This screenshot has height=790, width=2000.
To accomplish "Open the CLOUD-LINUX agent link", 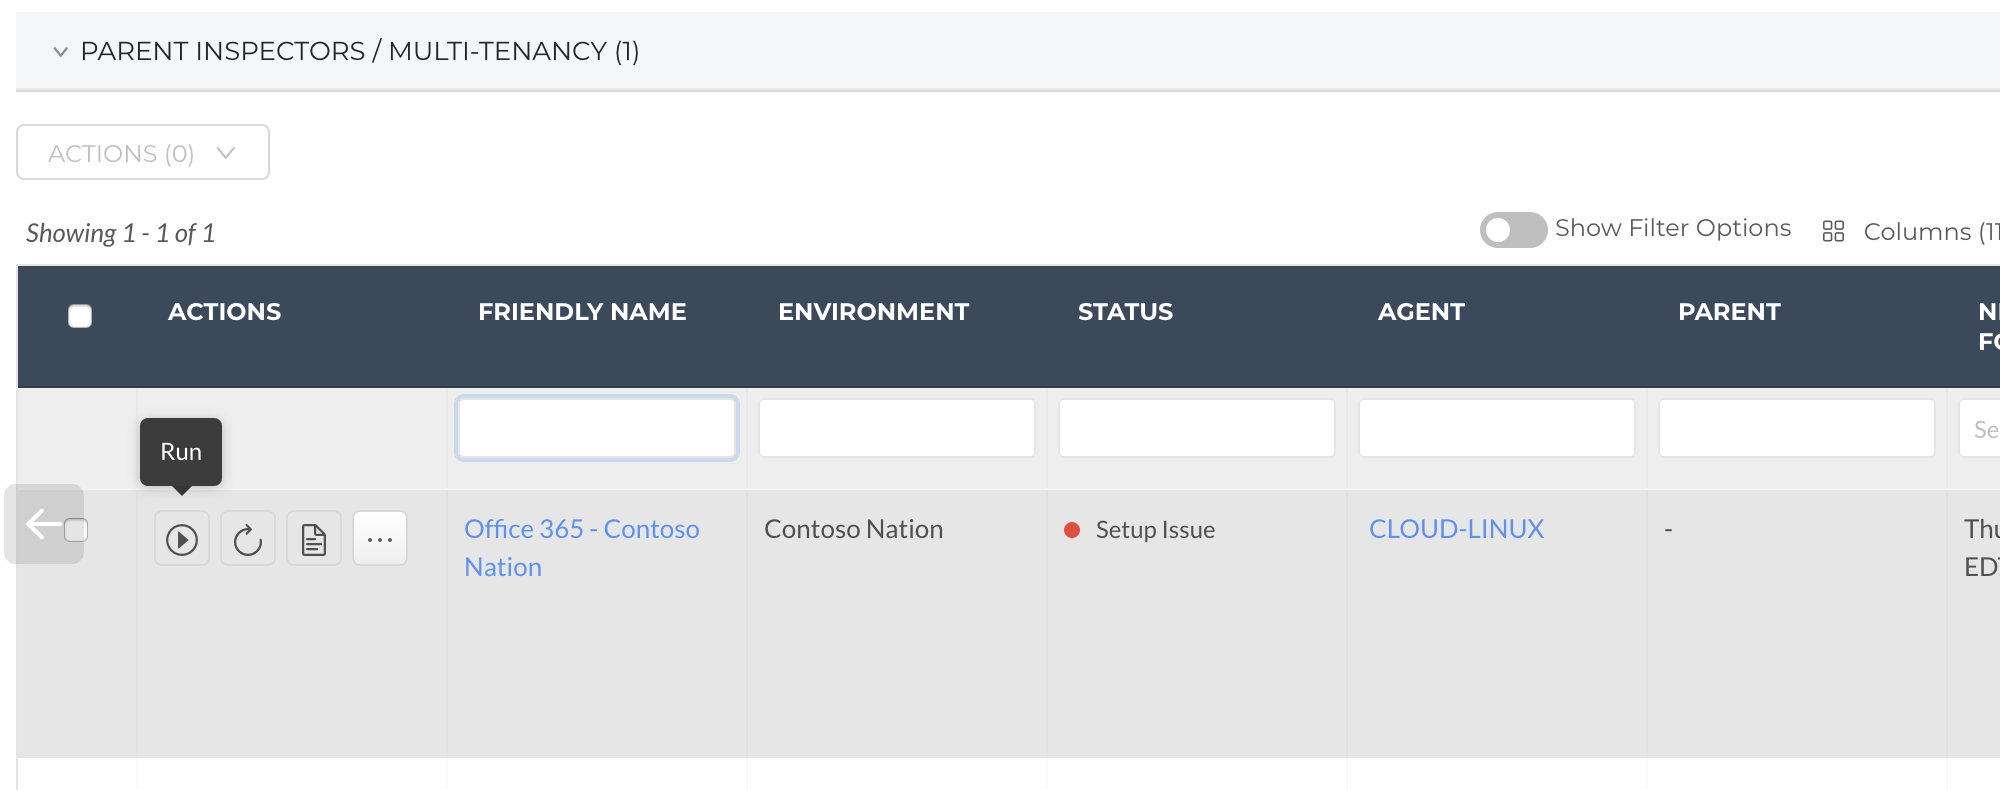I will pos(1456,529).
